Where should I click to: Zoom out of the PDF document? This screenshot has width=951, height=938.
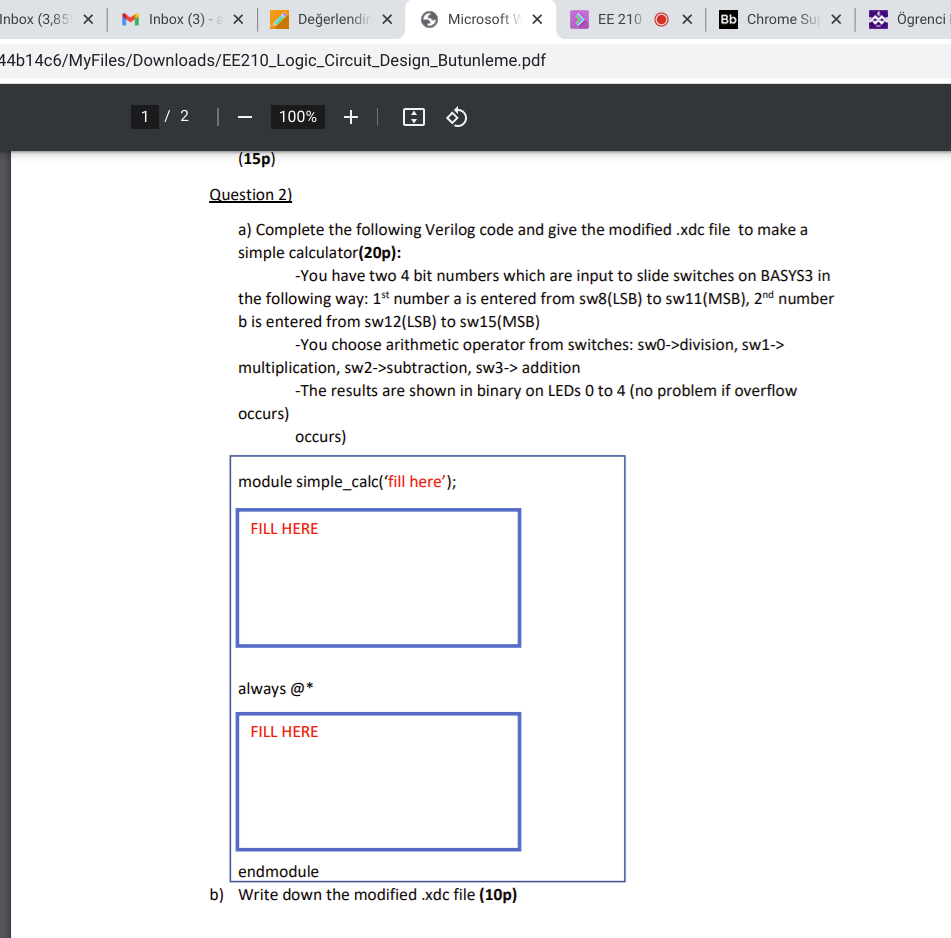point(243,117)
